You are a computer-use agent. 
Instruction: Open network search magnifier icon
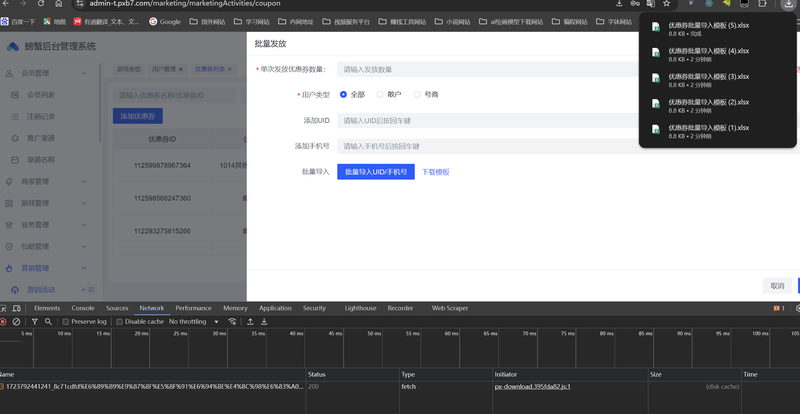[48, 322]
